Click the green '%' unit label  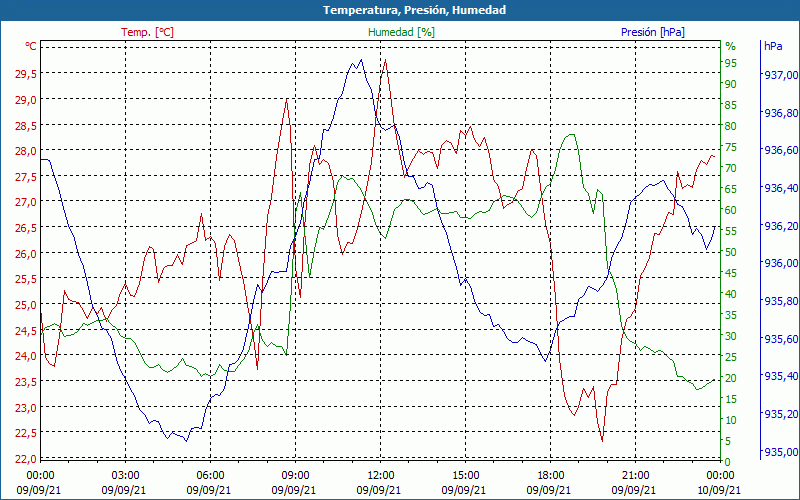click(x=731, y=46)
